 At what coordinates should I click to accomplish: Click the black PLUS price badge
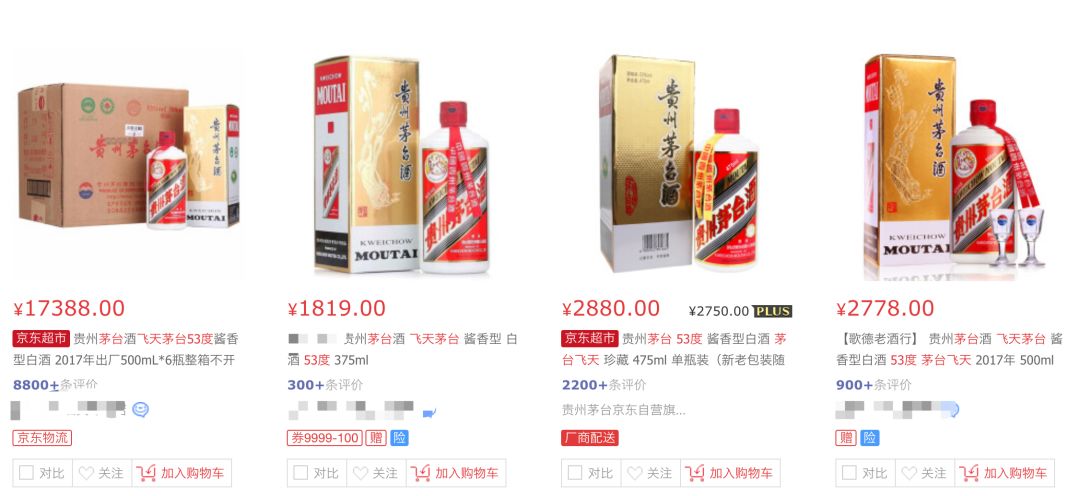(772, 311)
